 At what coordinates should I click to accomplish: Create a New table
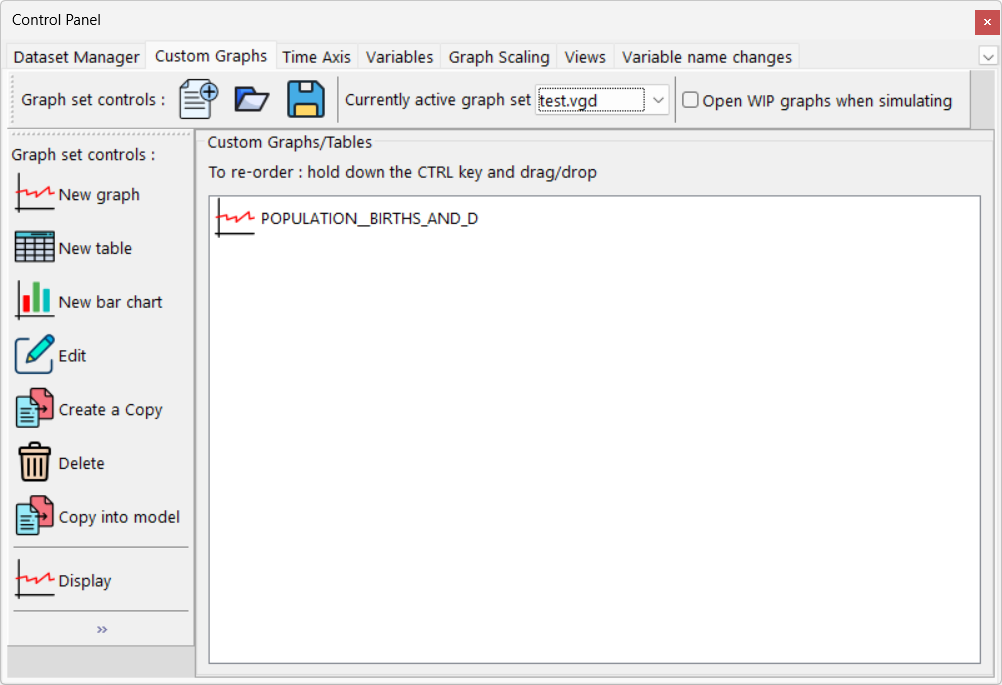tap(74, 248)
